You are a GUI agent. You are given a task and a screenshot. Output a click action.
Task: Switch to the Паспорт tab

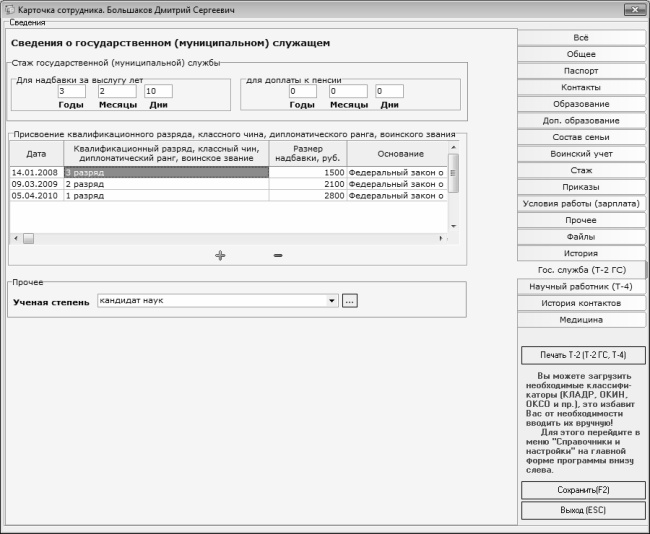coord(581,71)
